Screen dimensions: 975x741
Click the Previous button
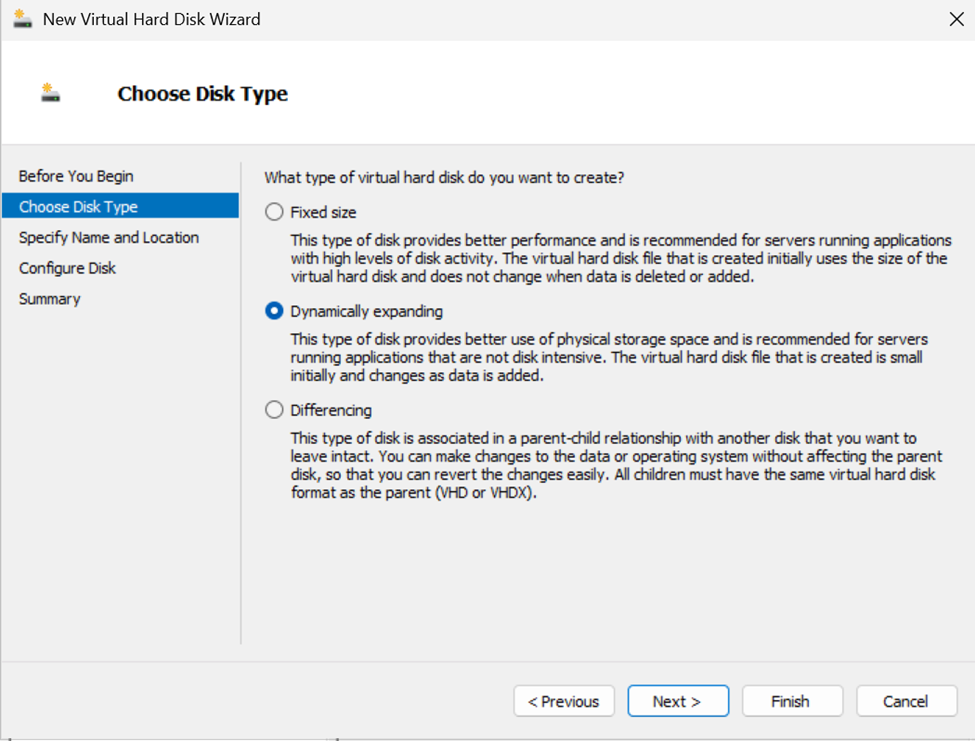564,701
